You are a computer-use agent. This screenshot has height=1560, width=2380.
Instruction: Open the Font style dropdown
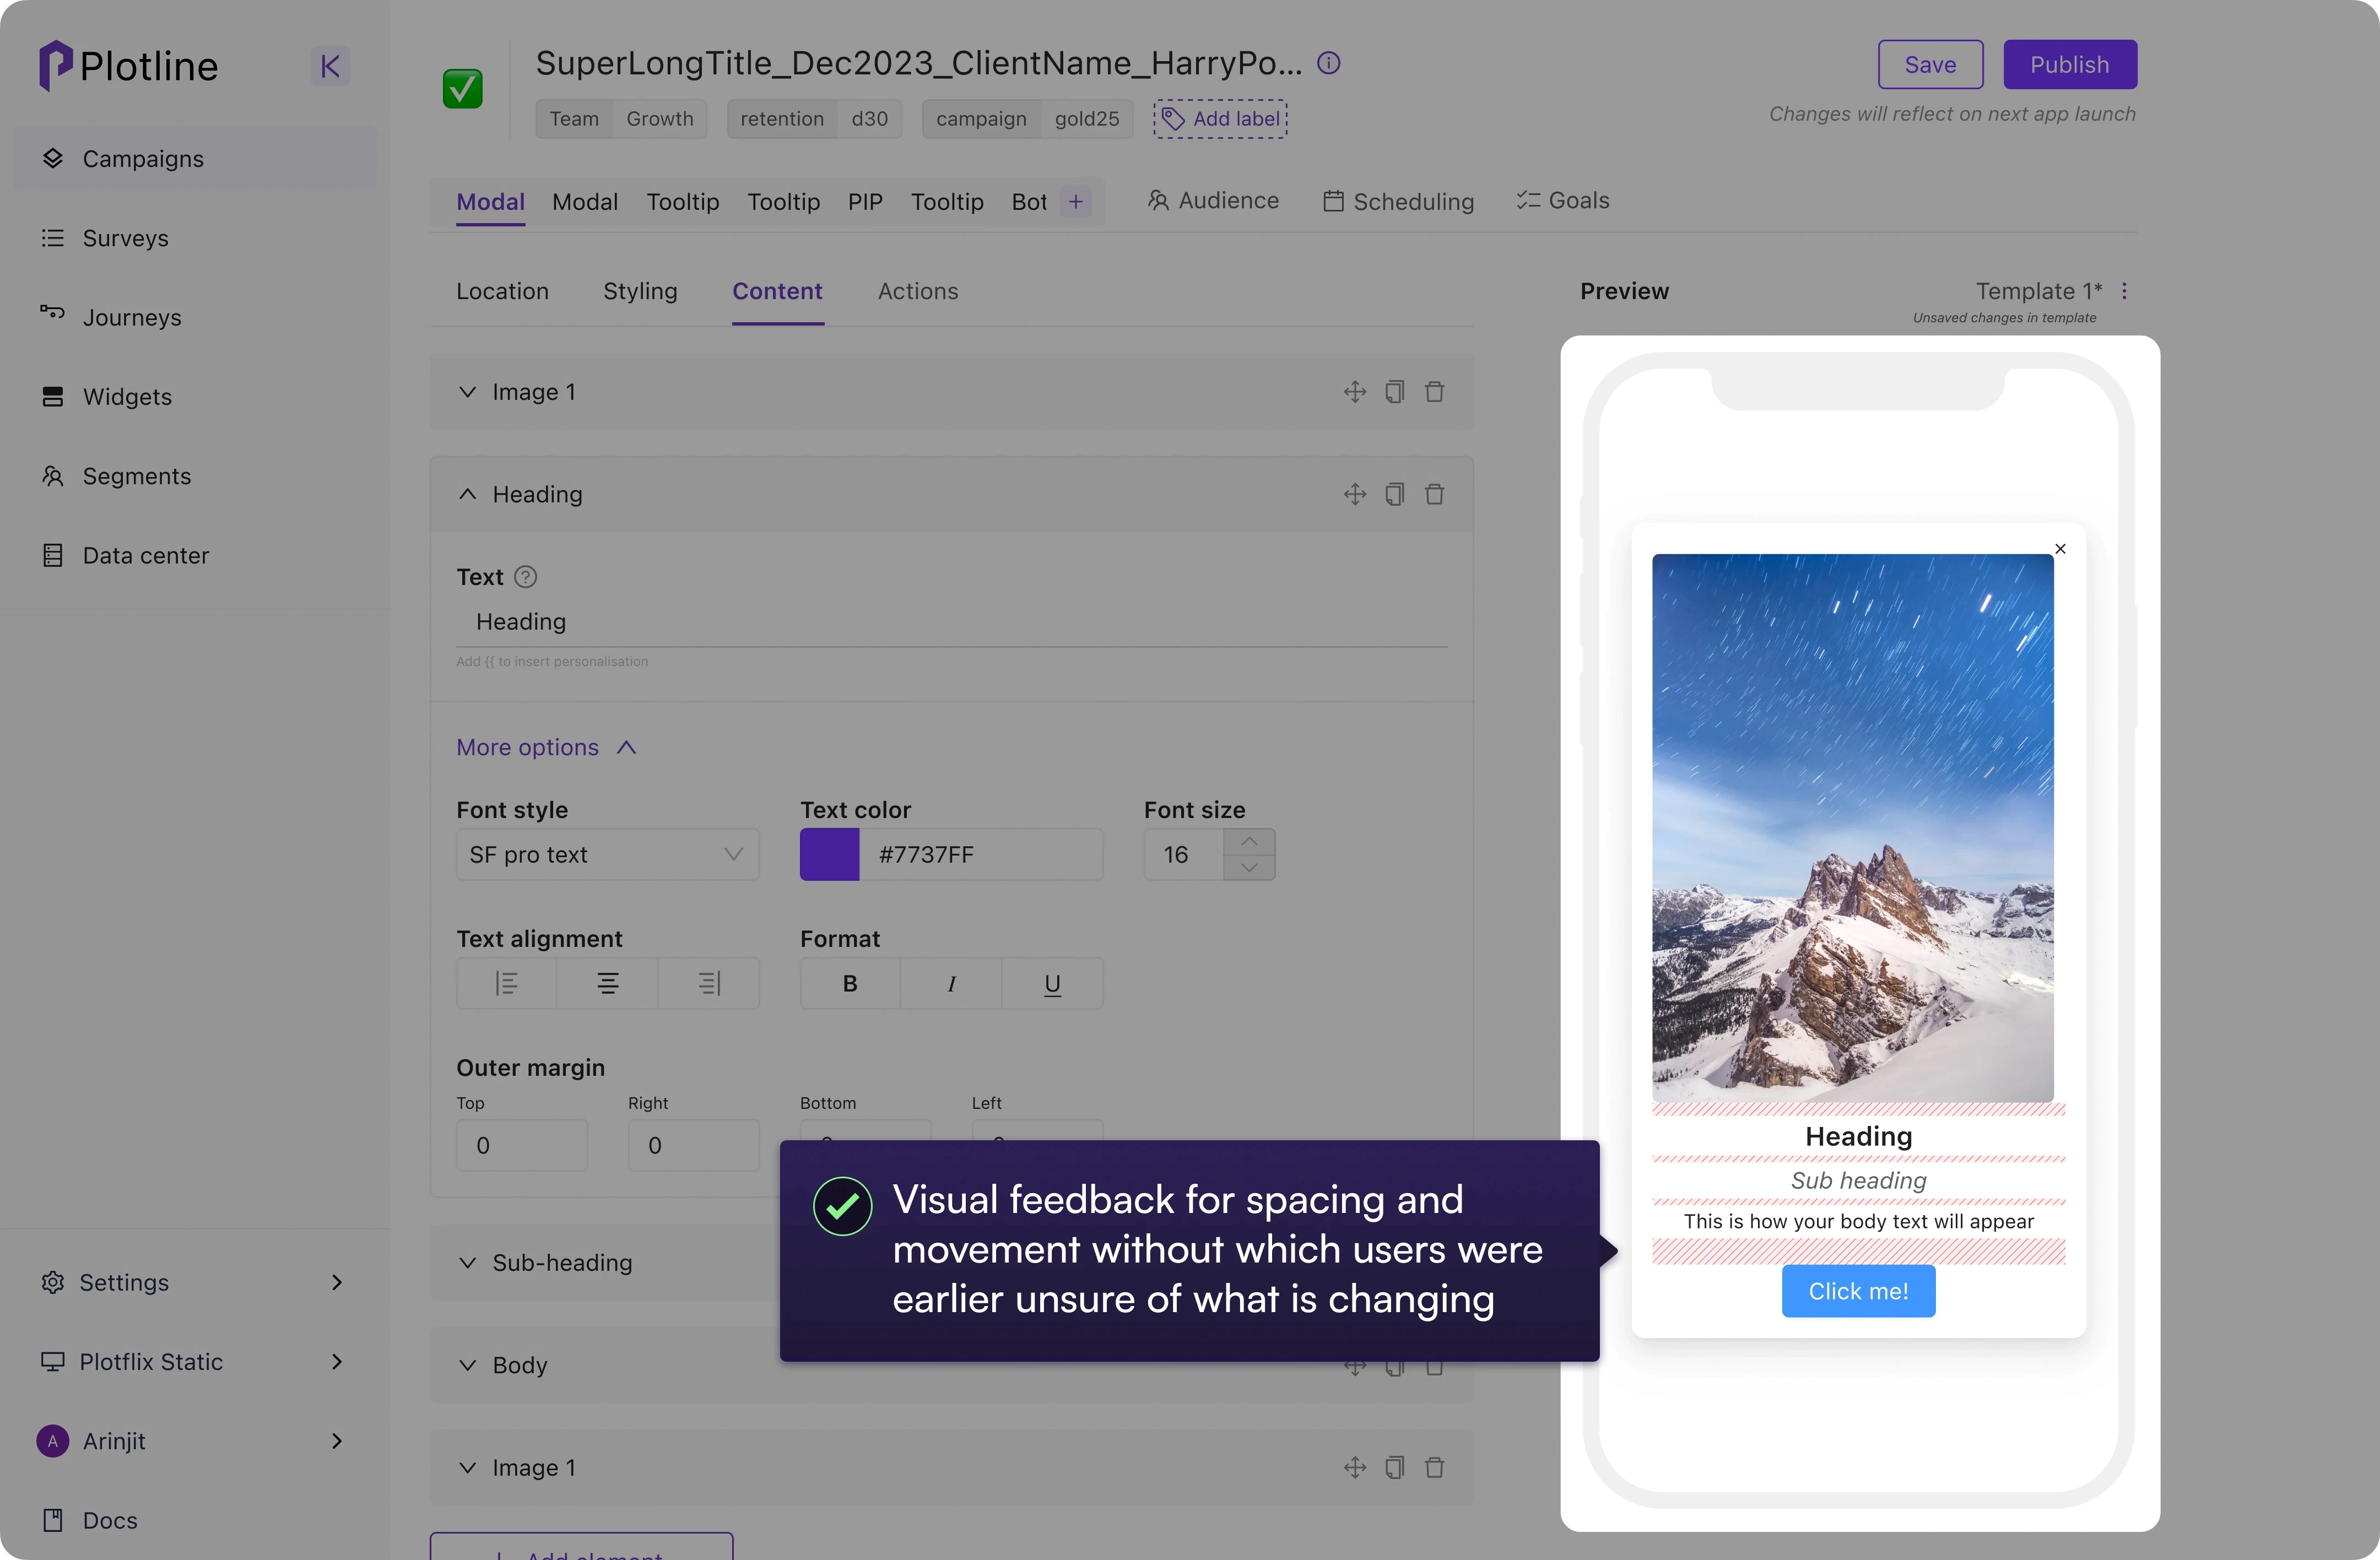tap(607, 855)
